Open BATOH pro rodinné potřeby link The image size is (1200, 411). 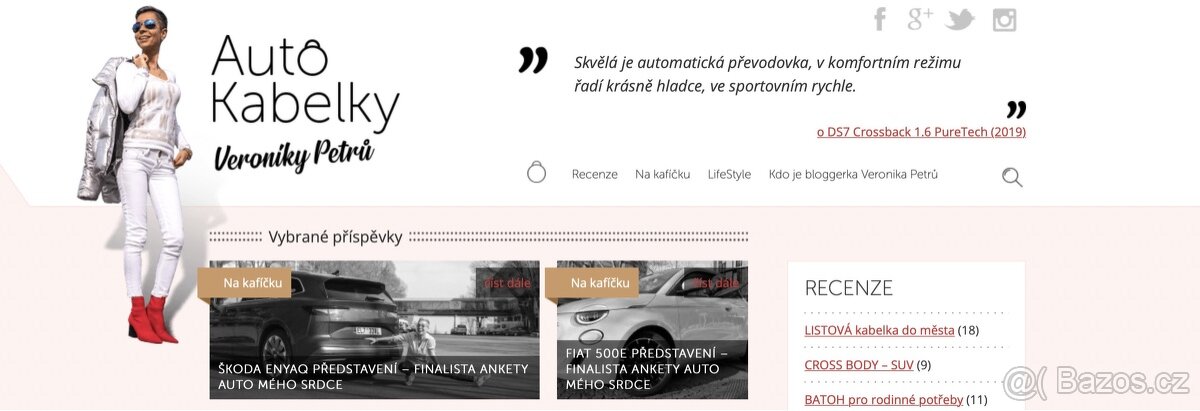point(884,400)
